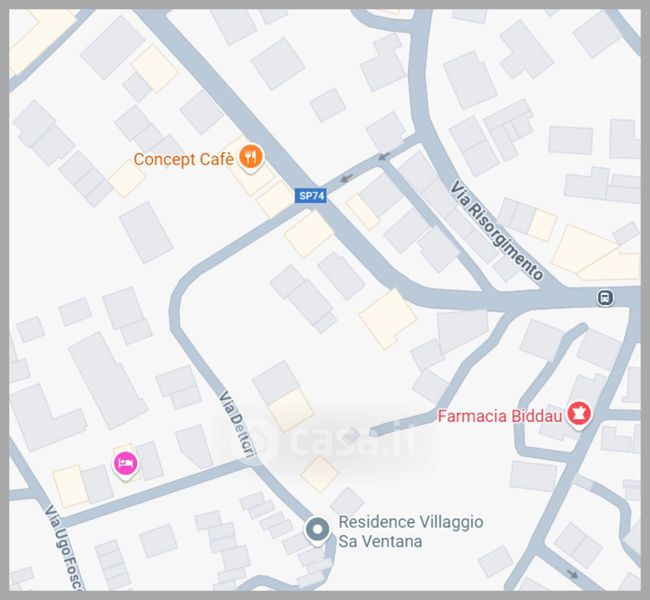The image size is (650, 600).
Task: Open the Farmacia Biddau text label
Action: click(500, 416)
